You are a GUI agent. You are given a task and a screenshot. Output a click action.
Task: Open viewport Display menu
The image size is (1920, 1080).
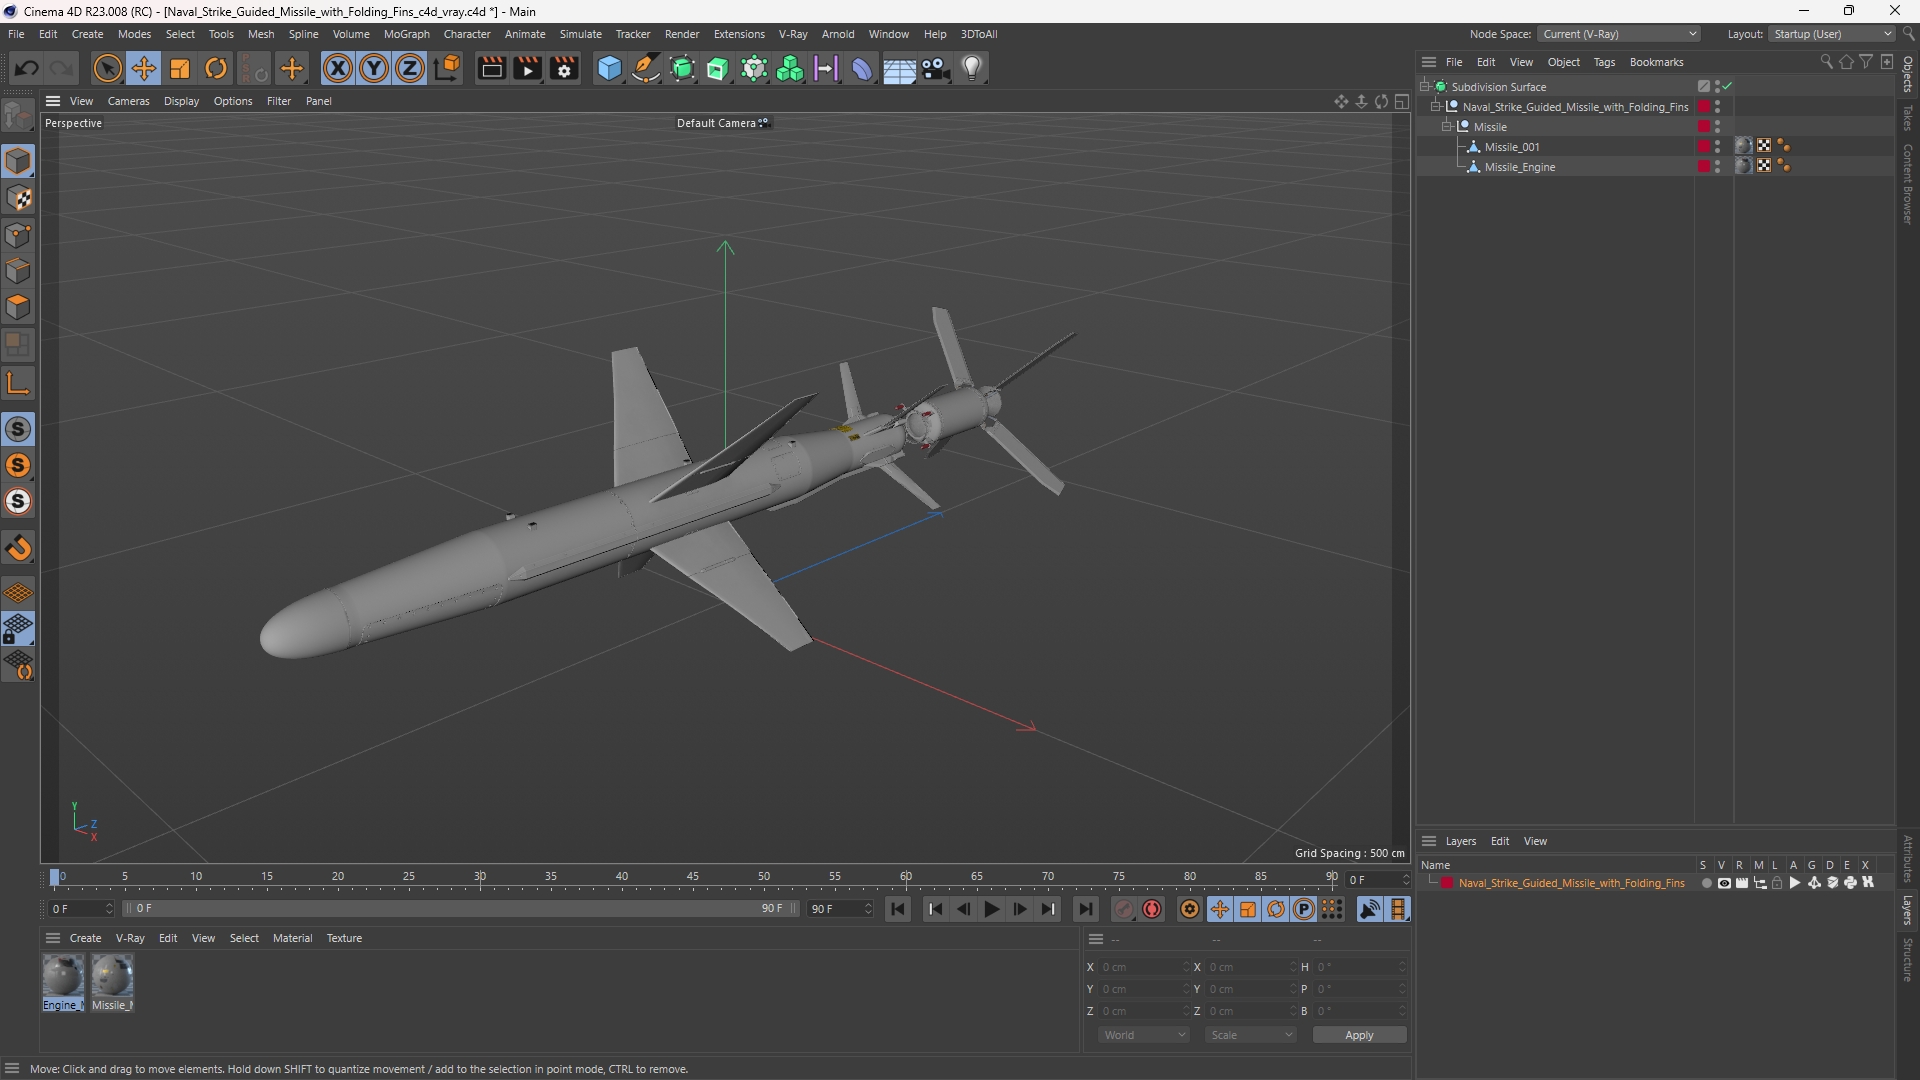pyautogui.click(x=181, y=101)
